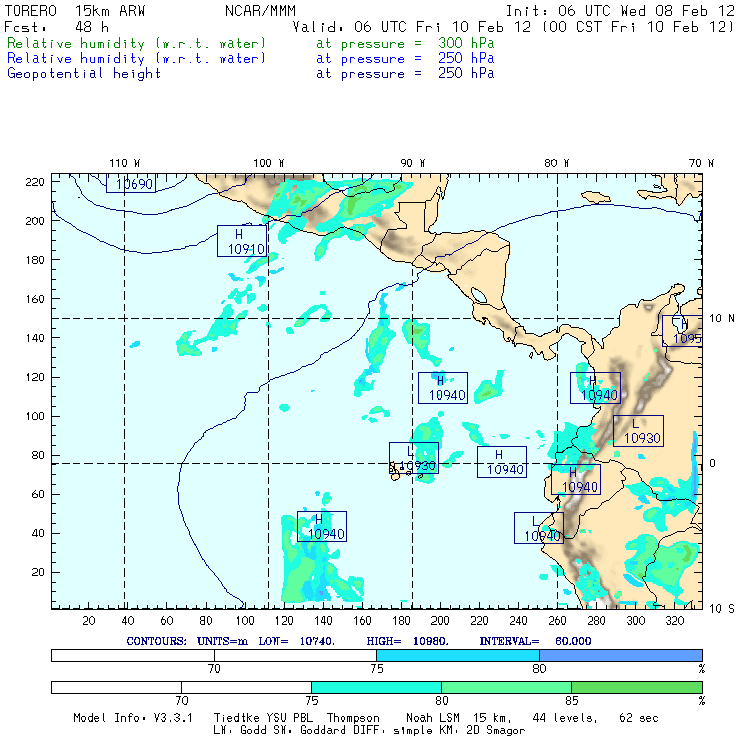Click the dark blue segment of upper color bar
Screen dimensions: 740x740
click(x=620, y=654)
